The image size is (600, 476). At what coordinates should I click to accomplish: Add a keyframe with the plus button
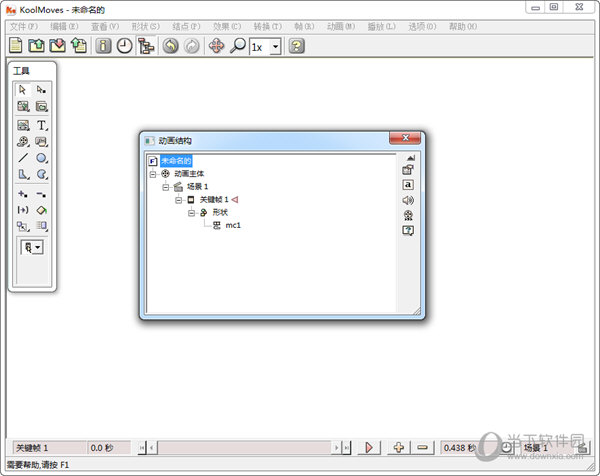(x=399, y=447)
